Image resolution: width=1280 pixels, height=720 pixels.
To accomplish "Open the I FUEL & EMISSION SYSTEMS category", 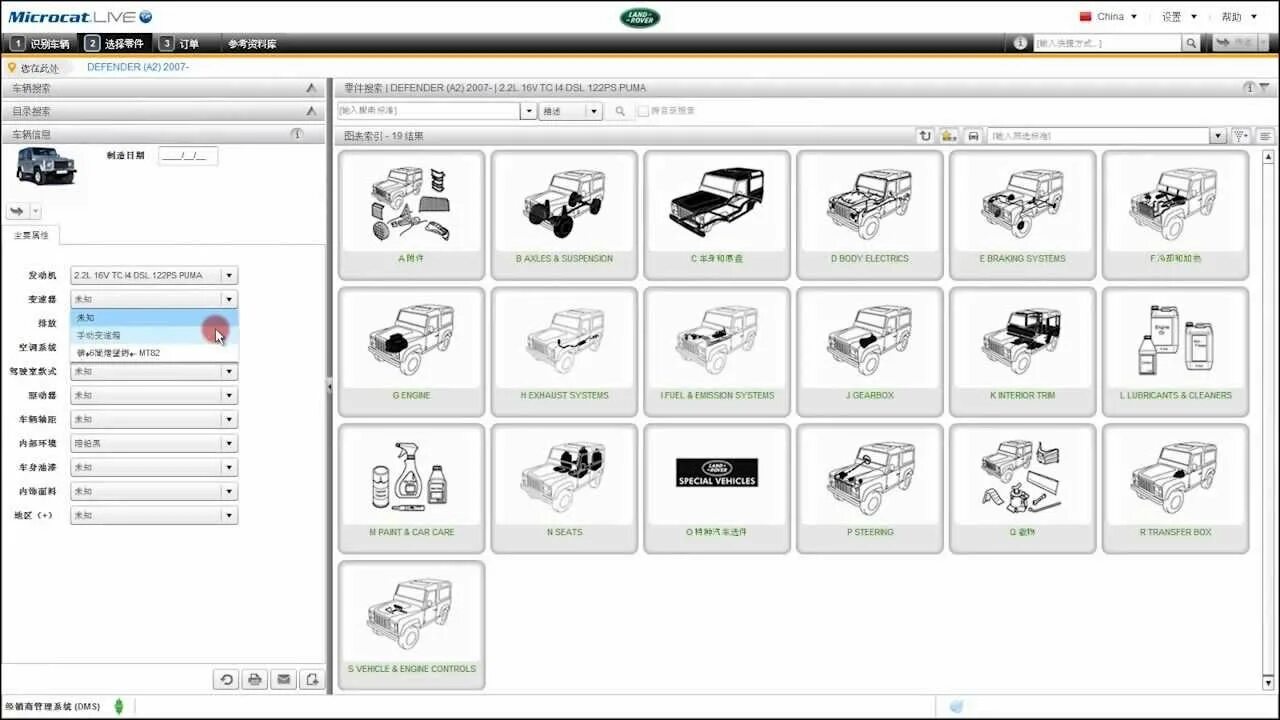I will (x=717, y=352).
